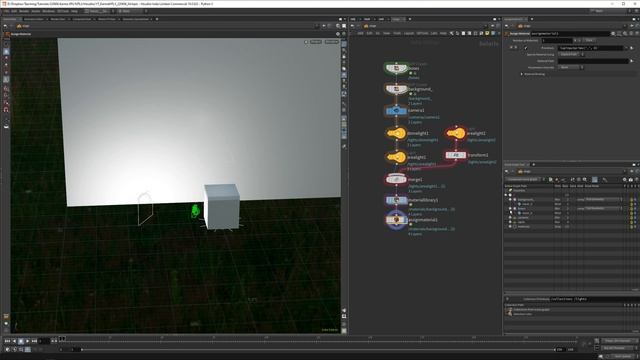Select the materiallibrary1 node
Screen dimensions: 640x360
(396, 200)
